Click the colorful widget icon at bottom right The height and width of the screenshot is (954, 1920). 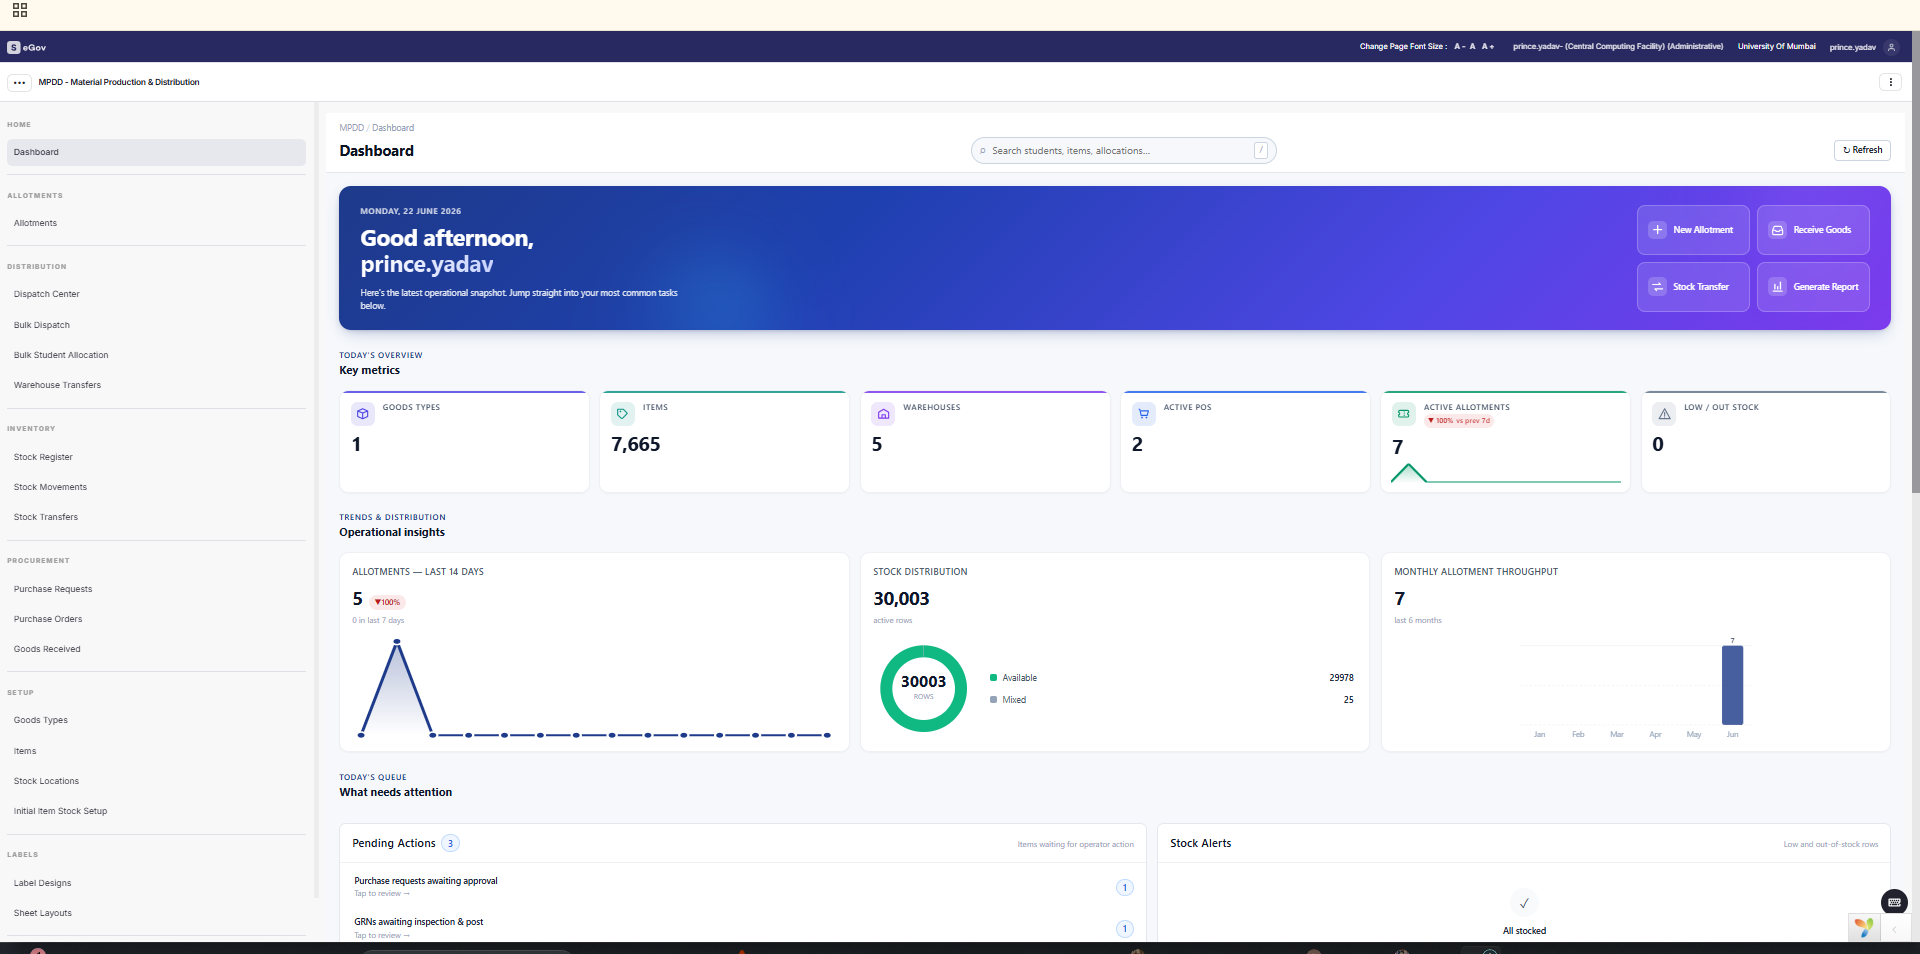(x=1863, y=928)
